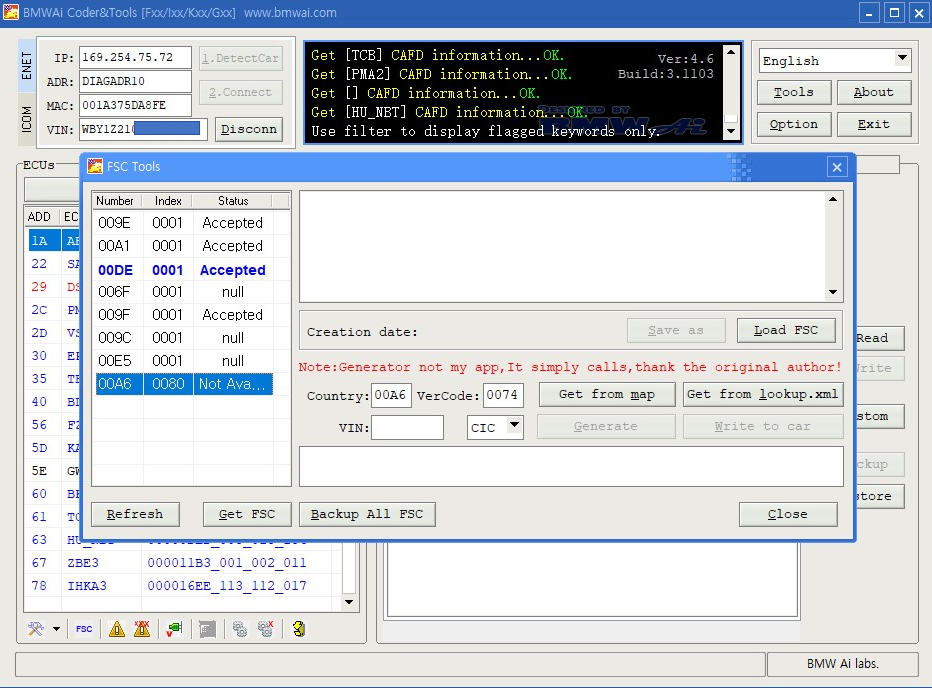Click the large FSC data text area
Screen dimensions: 932x688
[563, 247]
